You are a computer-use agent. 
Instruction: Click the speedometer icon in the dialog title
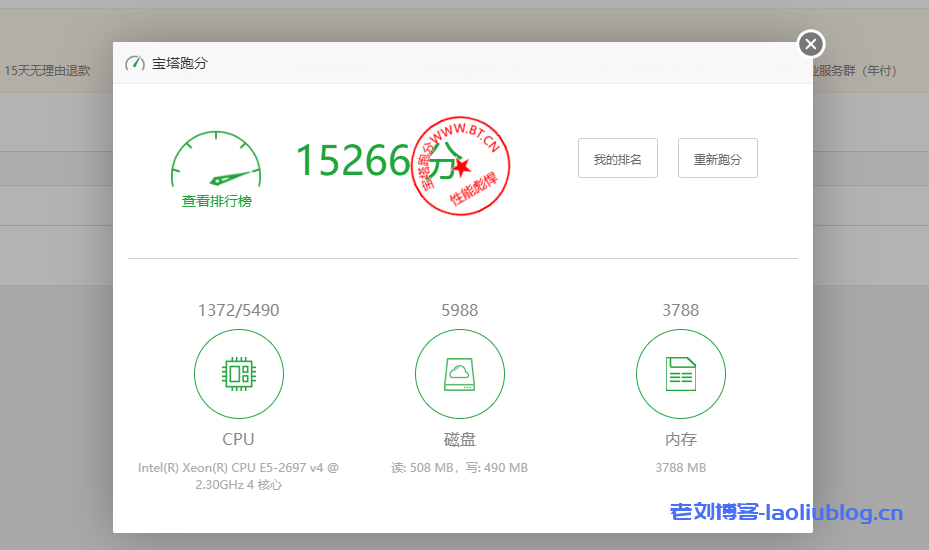click(135, 64)
